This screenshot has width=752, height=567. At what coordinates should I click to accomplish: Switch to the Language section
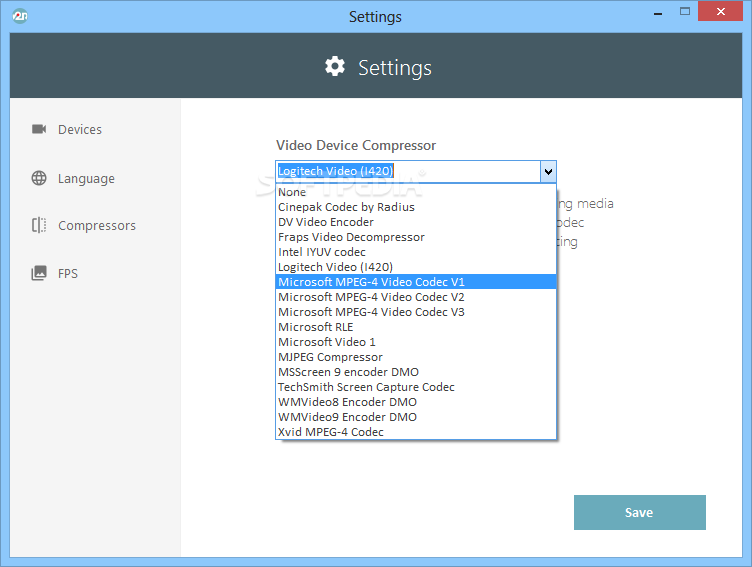pyautogui.click(x=86, y=178)
